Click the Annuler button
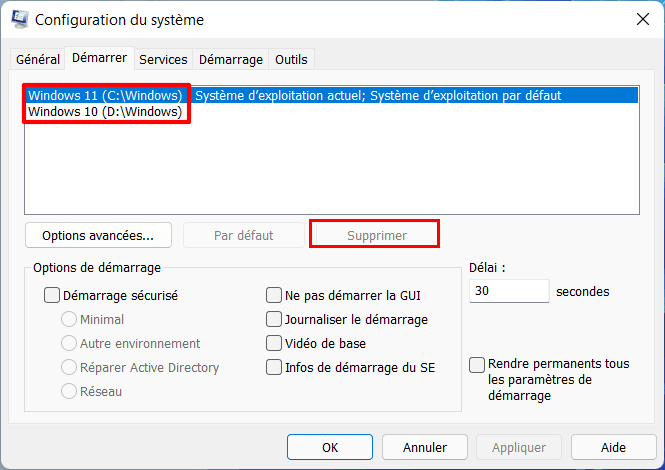Image resolution: width=665 pixels, height=470 pixels. tap(425, 447)
